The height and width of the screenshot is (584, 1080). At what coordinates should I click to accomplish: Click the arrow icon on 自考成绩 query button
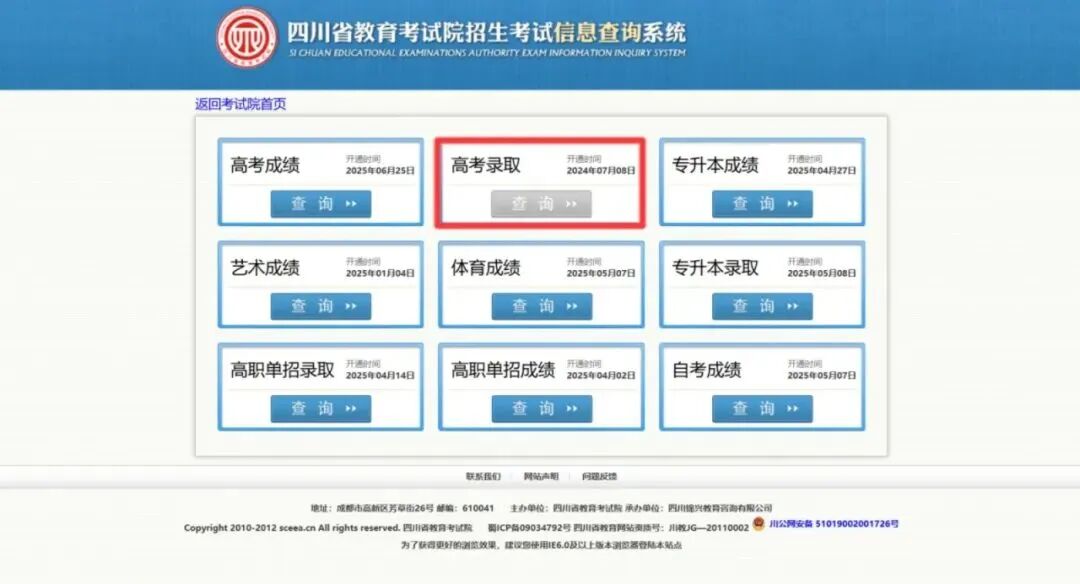coord(793,409)
